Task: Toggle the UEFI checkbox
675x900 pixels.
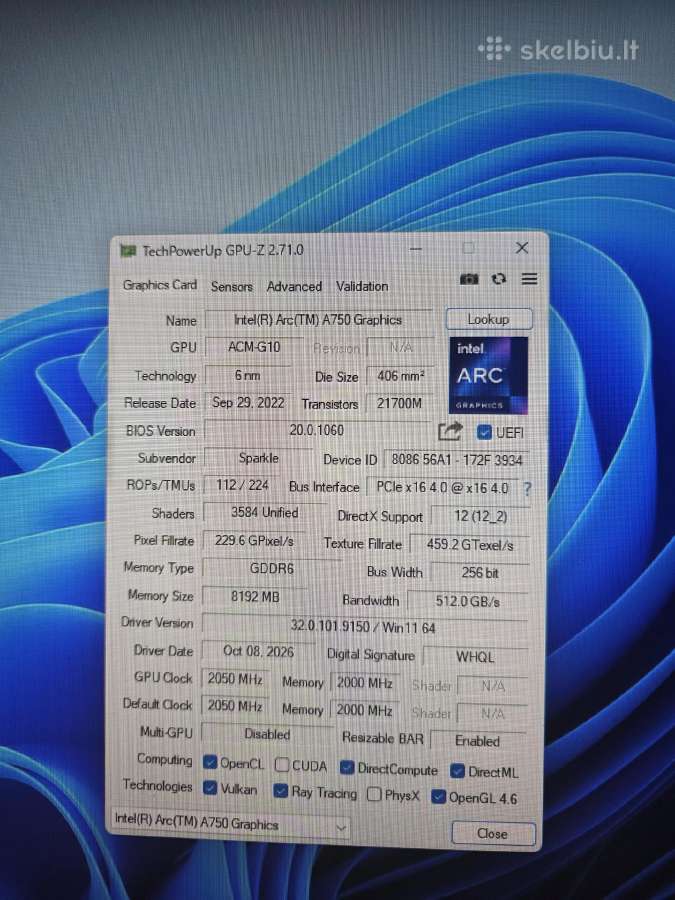Action: 484,432
